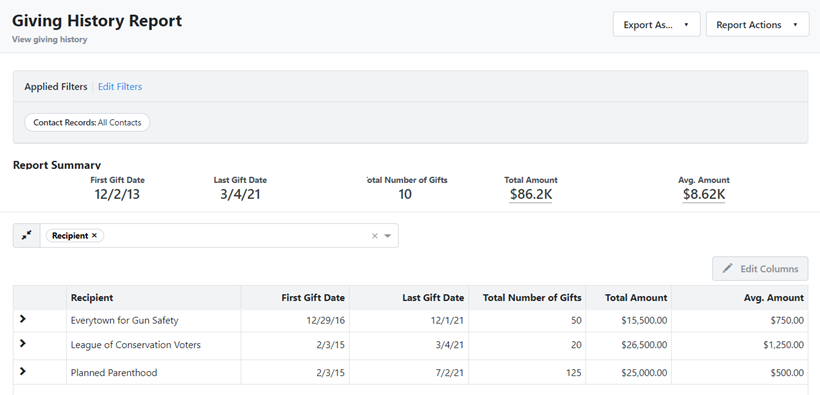This screenshot has height=395, width=820.
Task: Click the Report Summary heading
Action: coord(56,165)
